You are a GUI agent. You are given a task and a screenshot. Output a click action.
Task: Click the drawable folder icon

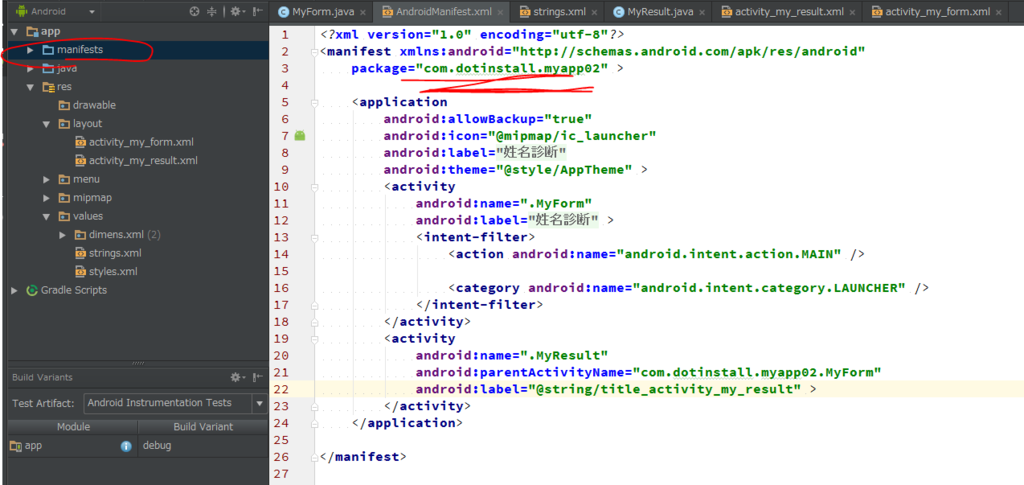pyautogui.click(x=64, y=105)
